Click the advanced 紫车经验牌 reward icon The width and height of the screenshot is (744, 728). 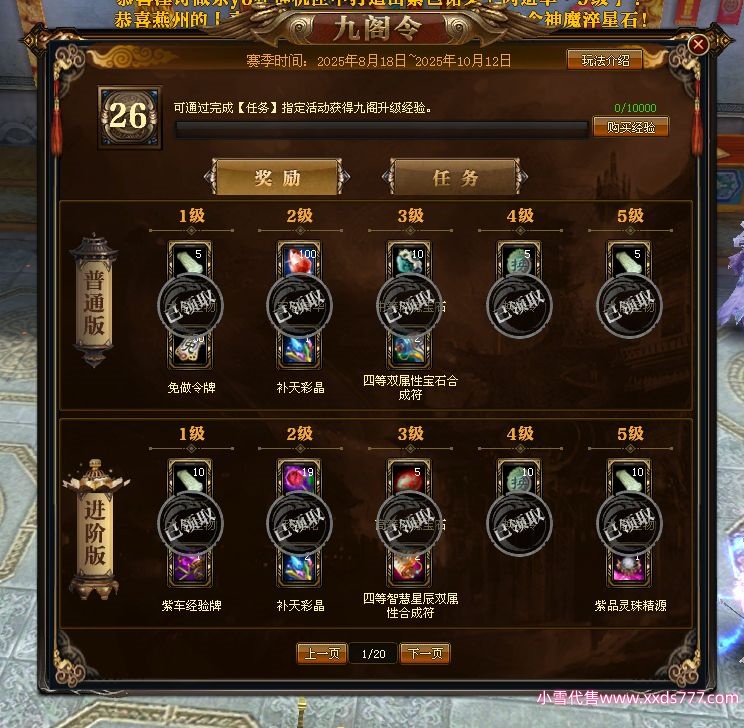(x=190, y=568)
